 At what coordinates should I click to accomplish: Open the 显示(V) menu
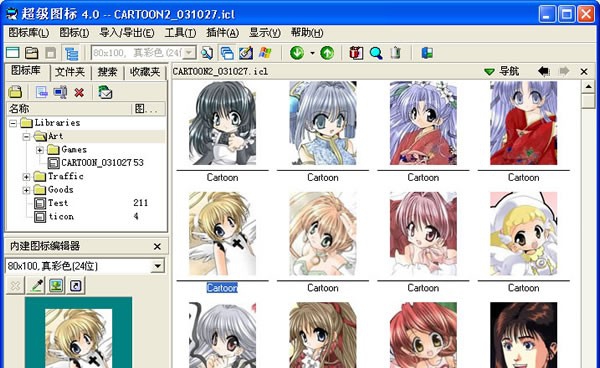pos(264,33)
